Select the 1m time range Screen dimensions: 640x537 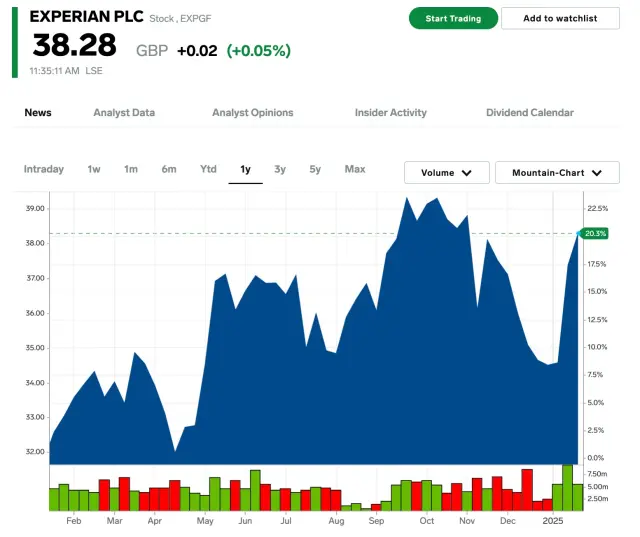coord(131,169)
